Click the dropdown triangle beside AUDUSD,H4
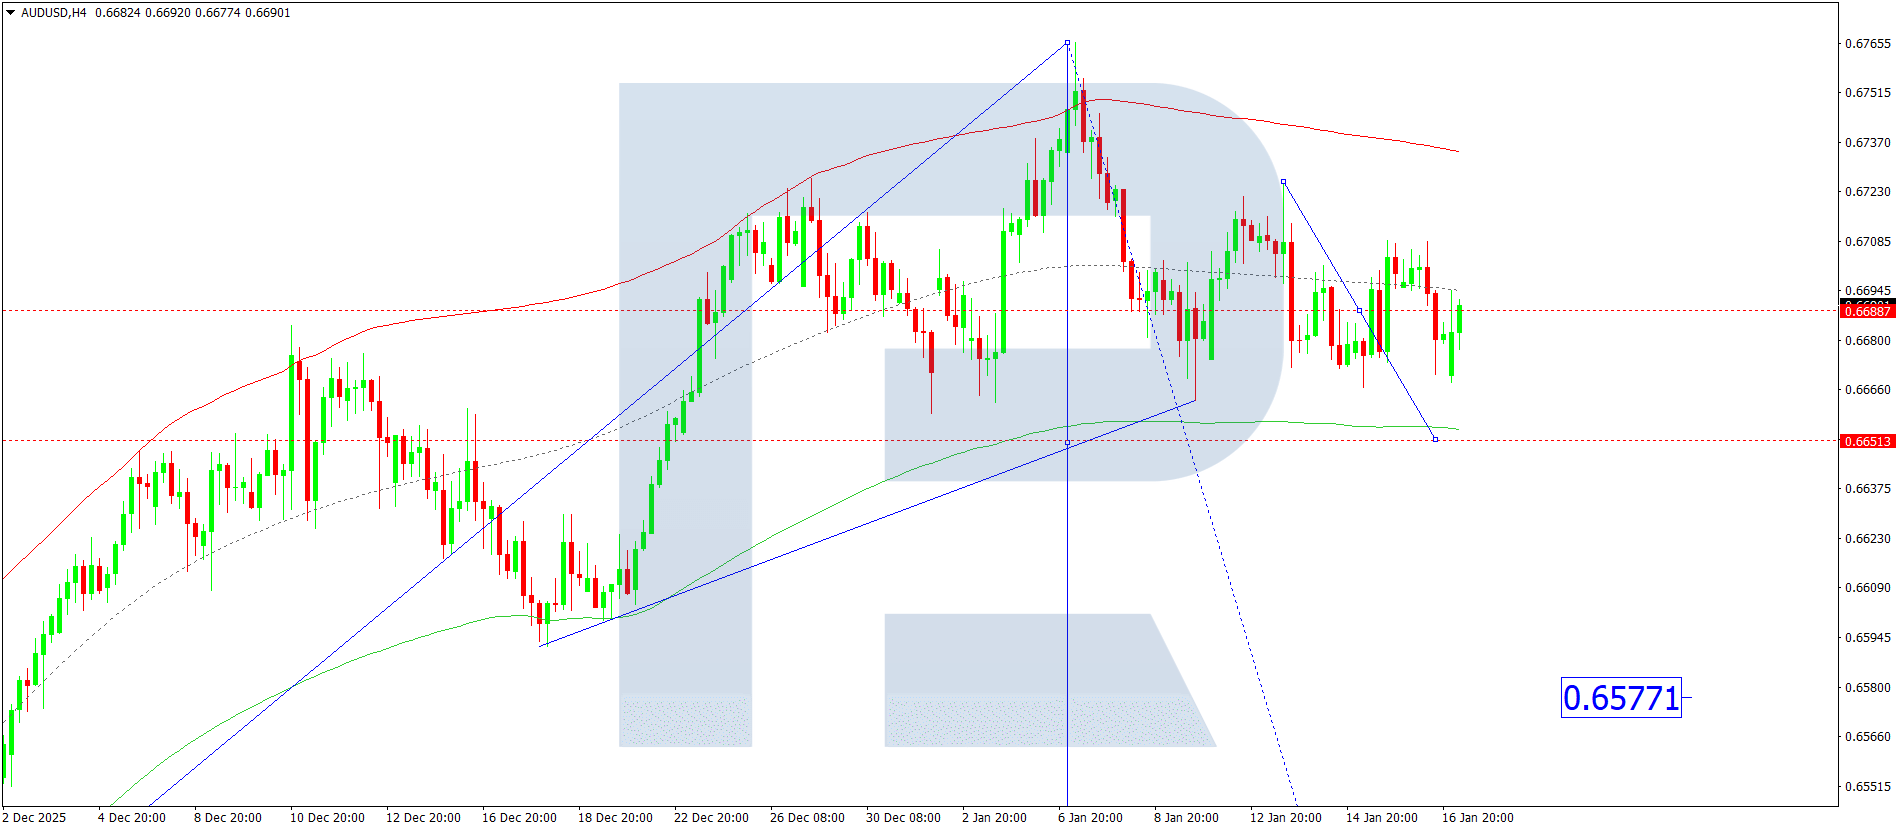This screenshot has height=830, width=1902. click(x=11, y=13)
